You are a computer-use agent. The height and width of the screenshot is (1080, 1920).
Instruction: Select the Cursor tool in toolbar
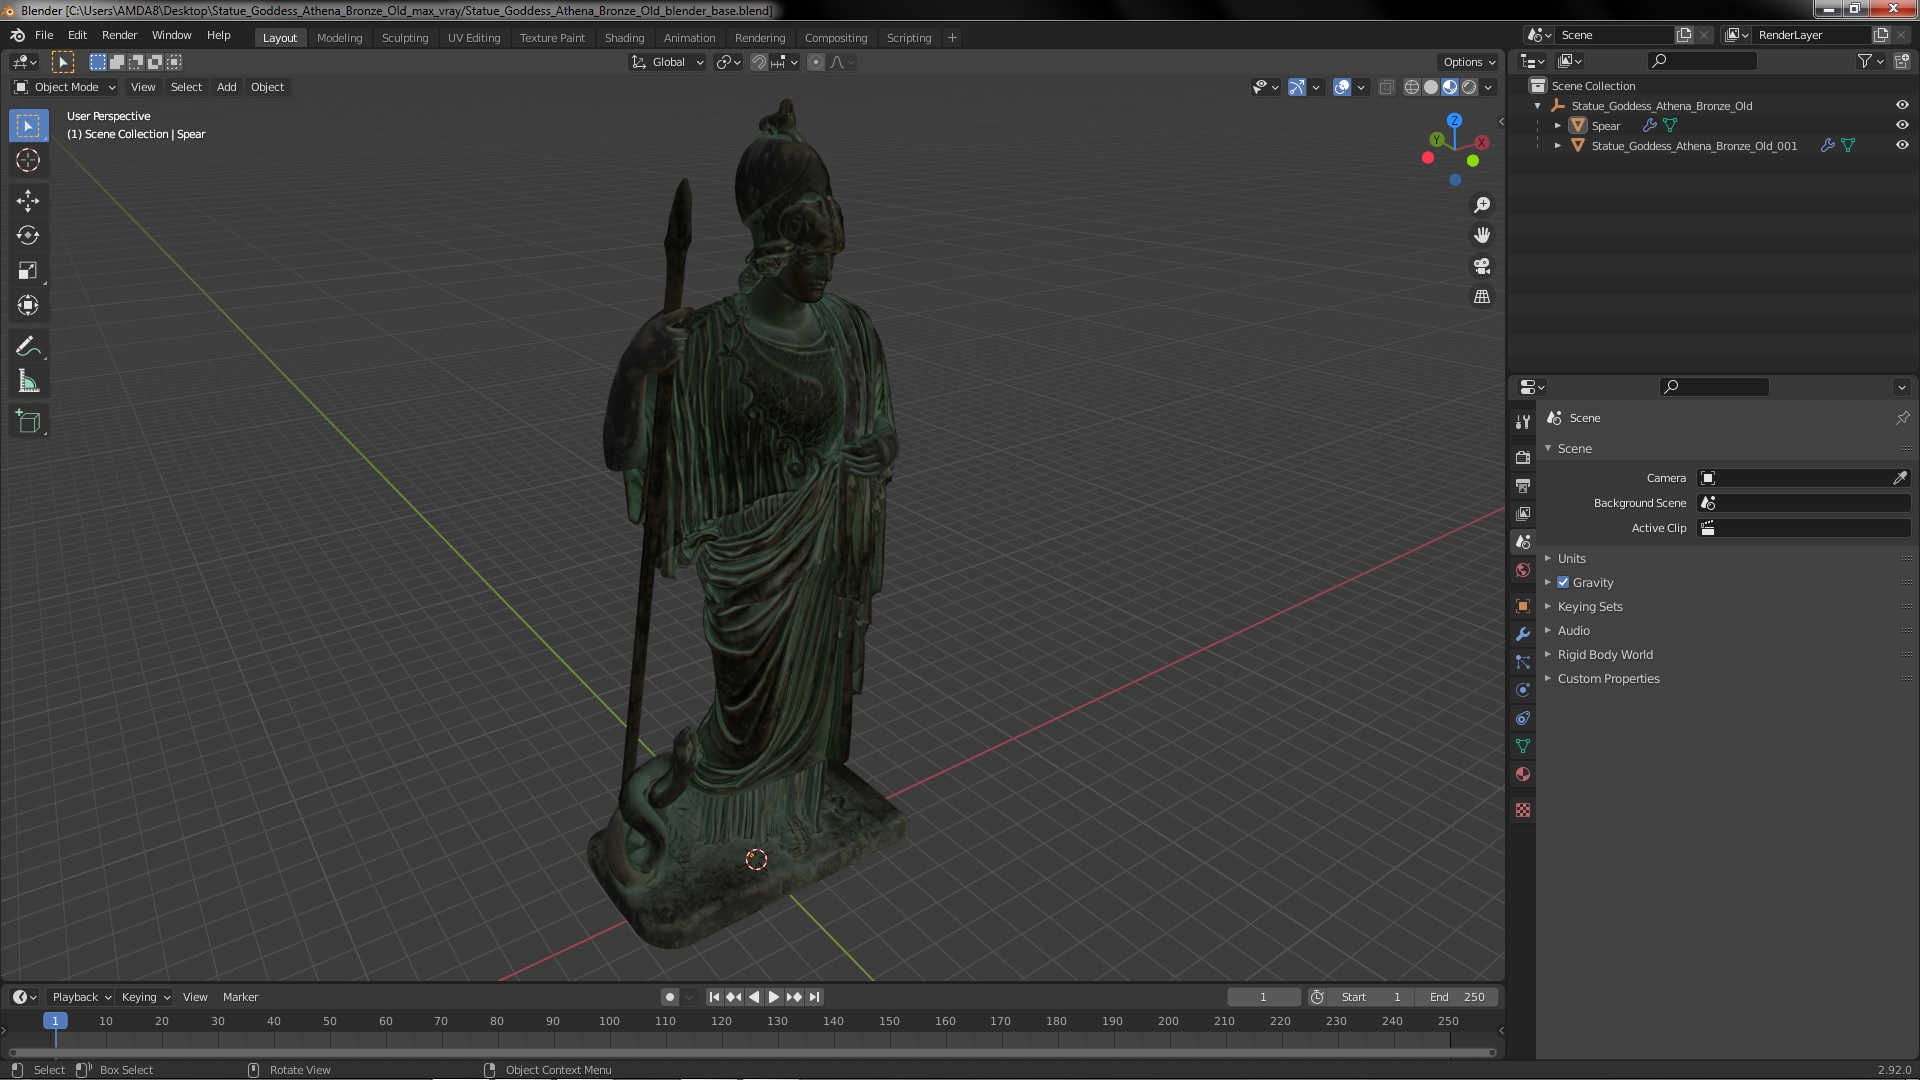[x=28, y=160]
